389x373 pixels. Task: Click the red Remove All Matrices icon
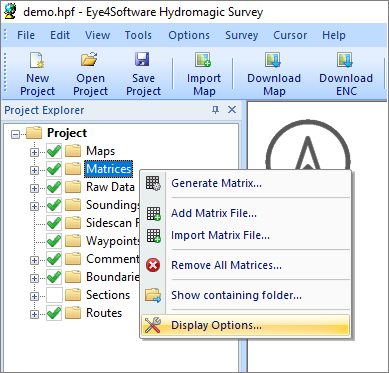[x=153, y=265]
